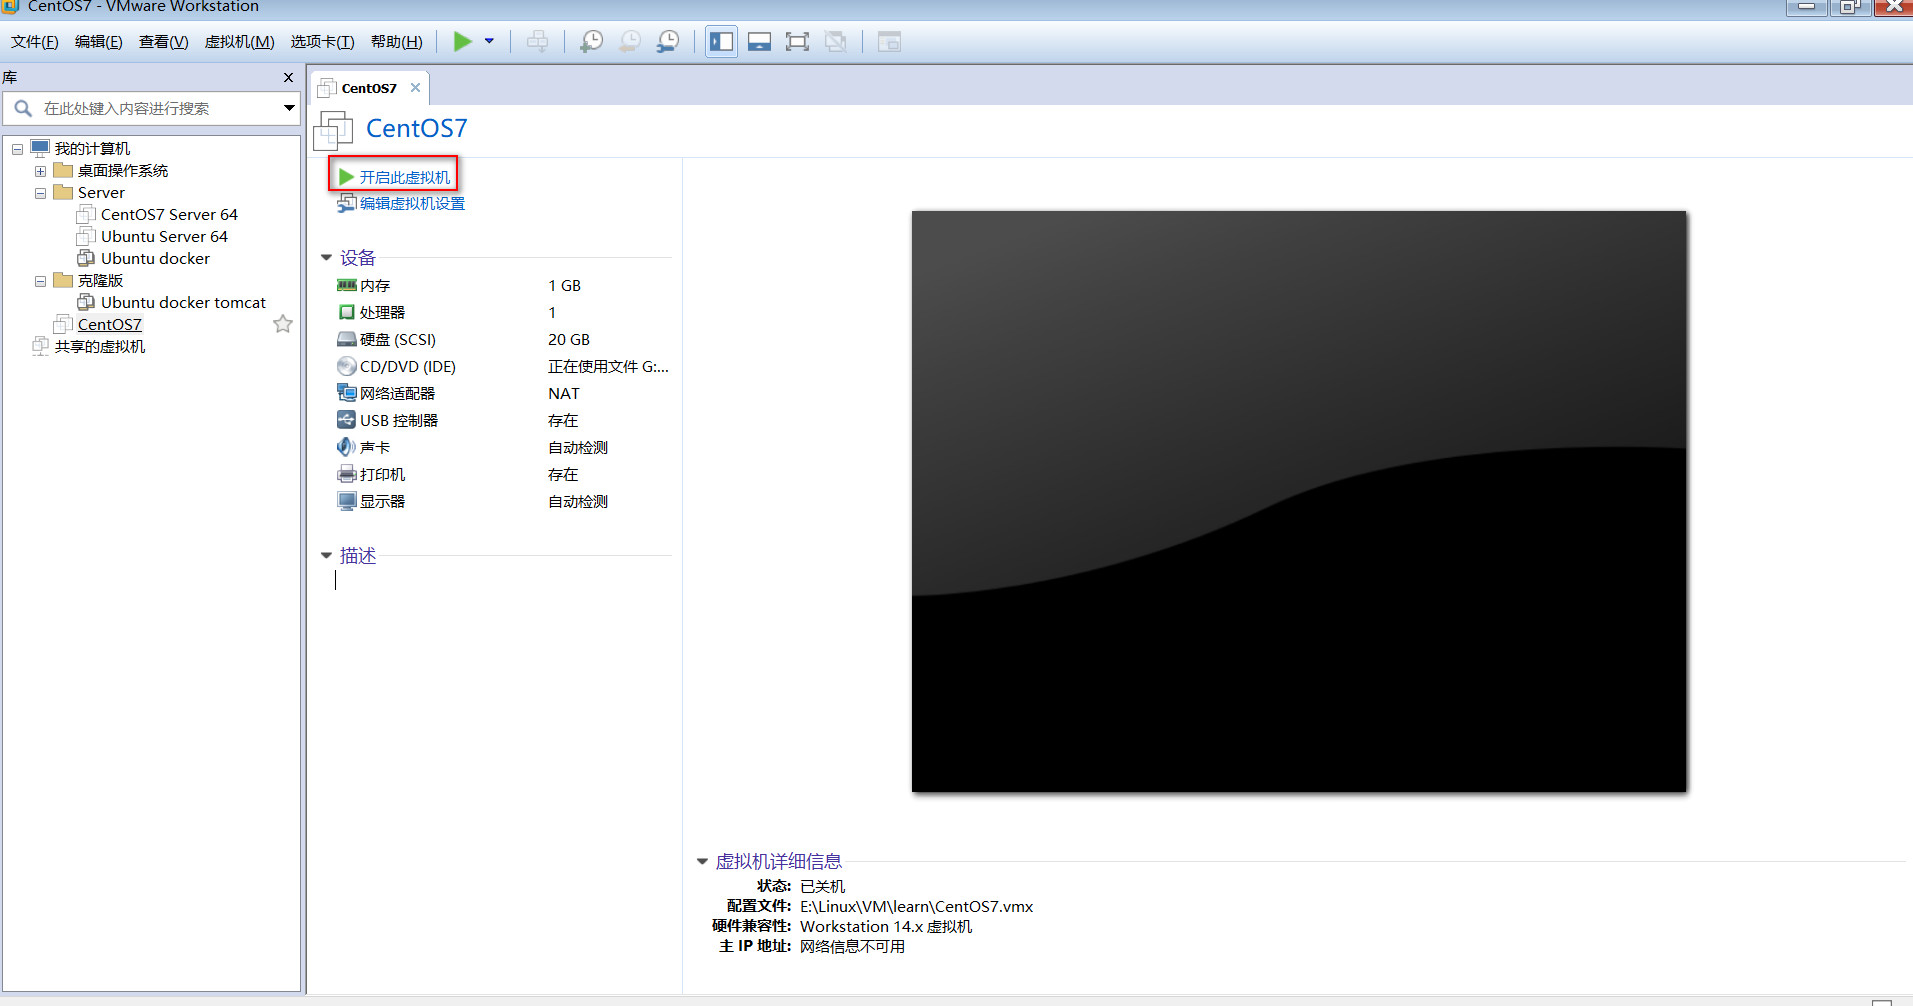Select the Server folder in library
The height and width of the screenshot is (1006, 1913).
[101, 192]
